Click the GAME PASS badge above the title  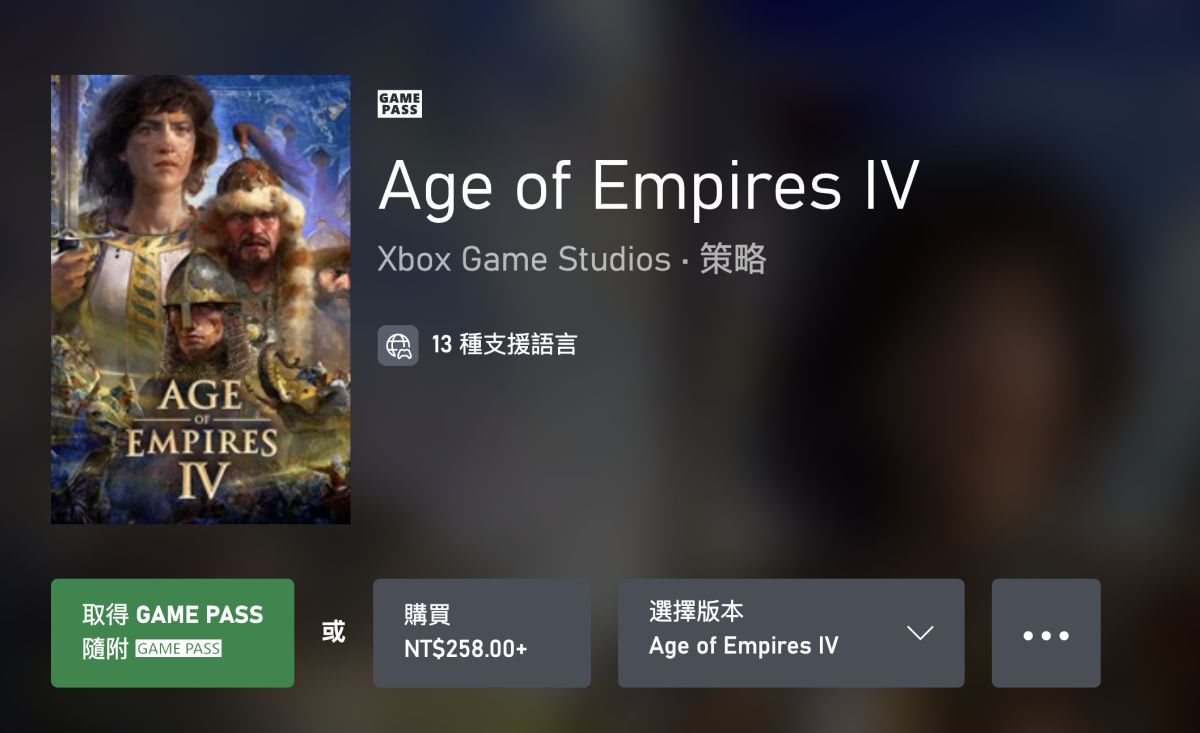[x=398, y=103]
